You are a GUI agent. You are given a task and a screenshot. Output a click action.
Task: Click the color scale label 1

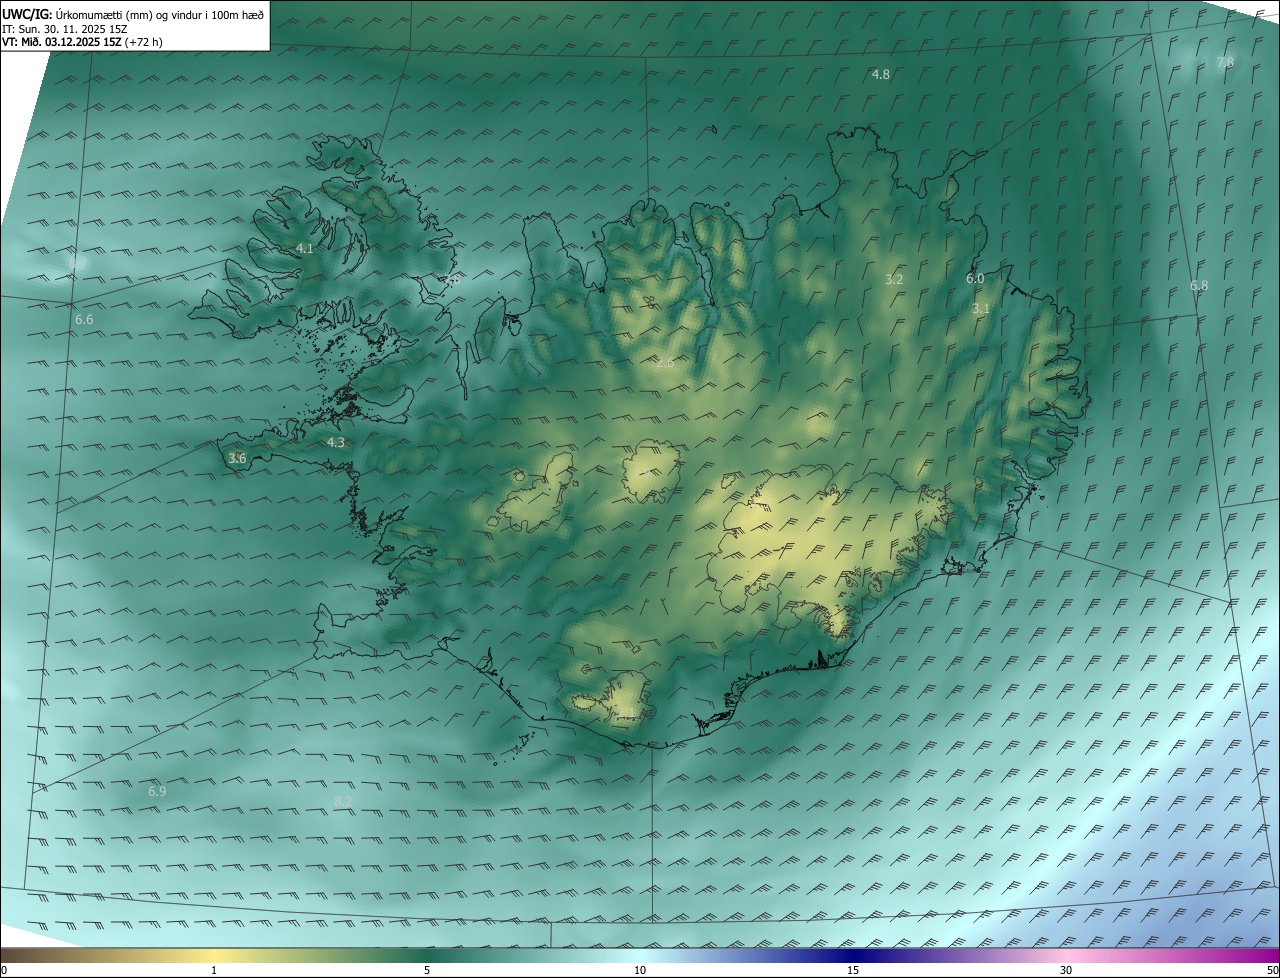pos(214,970)
